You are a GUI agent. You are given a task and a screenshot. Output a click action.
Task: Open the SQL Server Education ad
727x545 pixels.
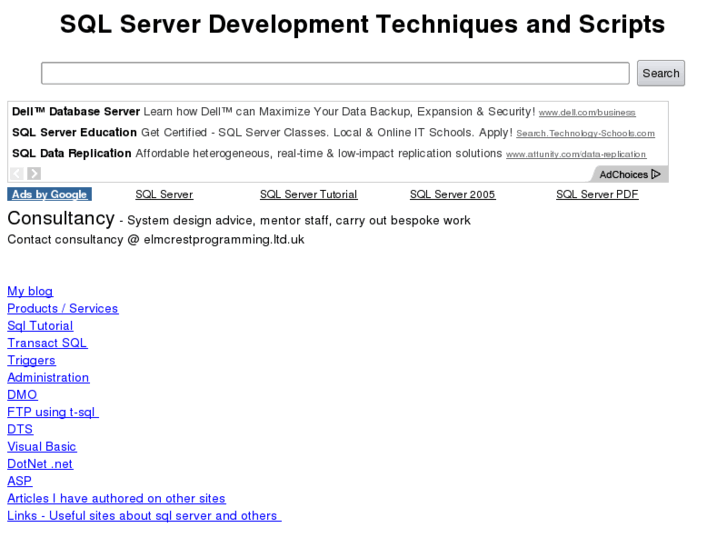(x=74, y=132)
